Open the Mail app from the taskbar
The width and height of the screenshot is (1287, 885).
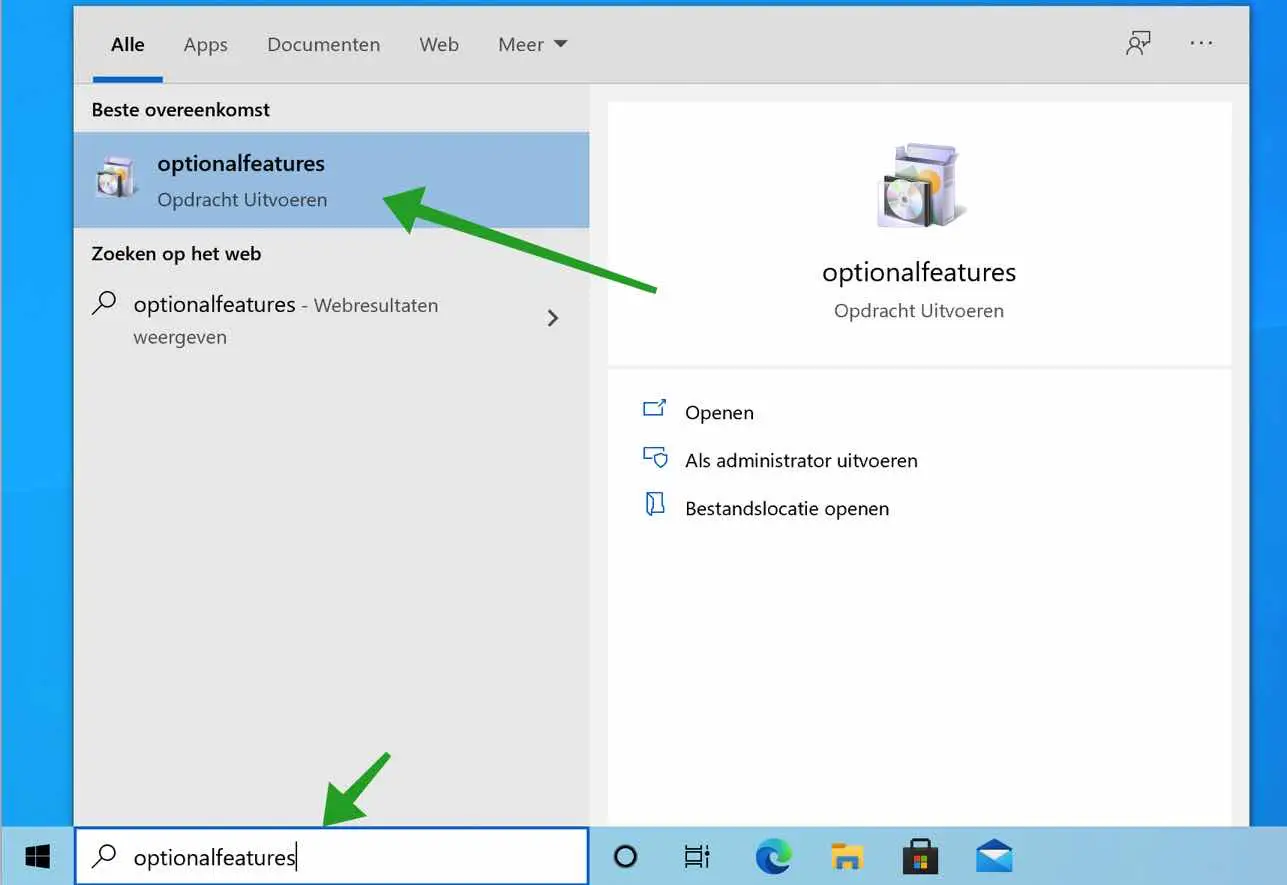coord(994,857)
